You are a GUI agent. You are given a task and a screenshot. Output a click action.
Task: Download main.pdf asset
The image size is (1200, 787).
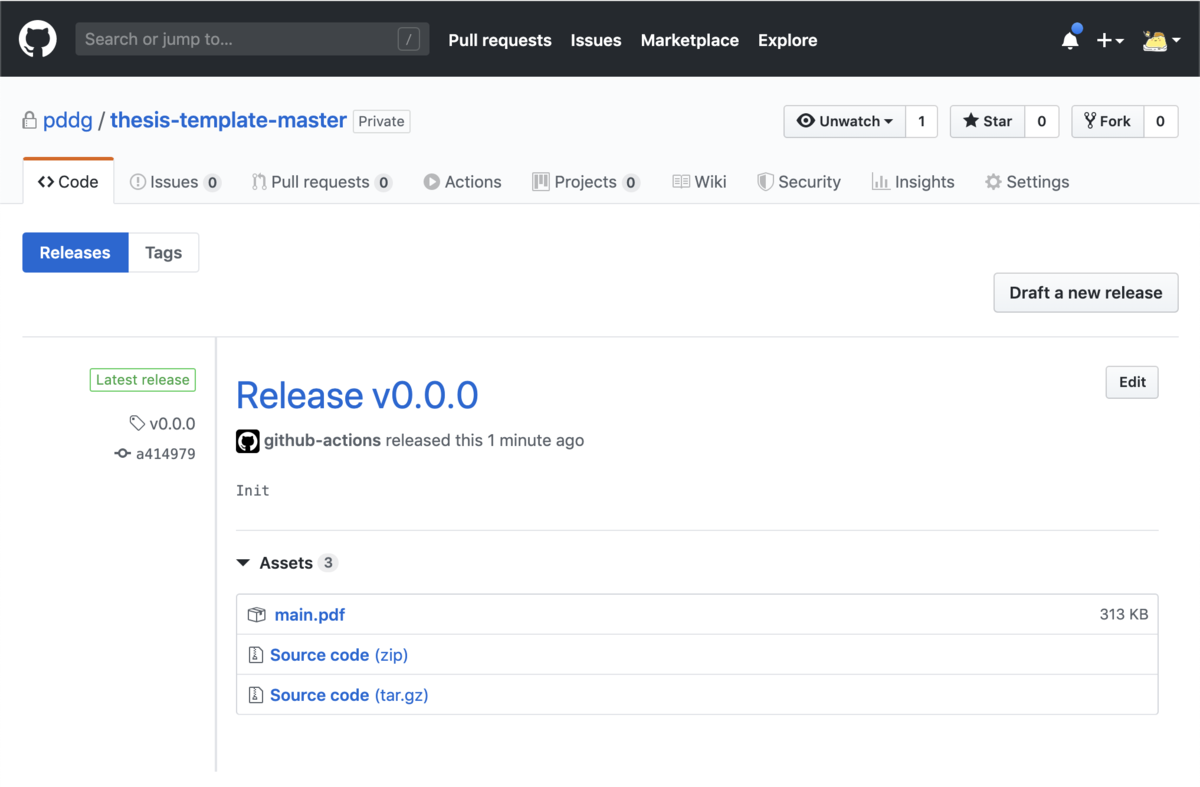tap(310, 614)
